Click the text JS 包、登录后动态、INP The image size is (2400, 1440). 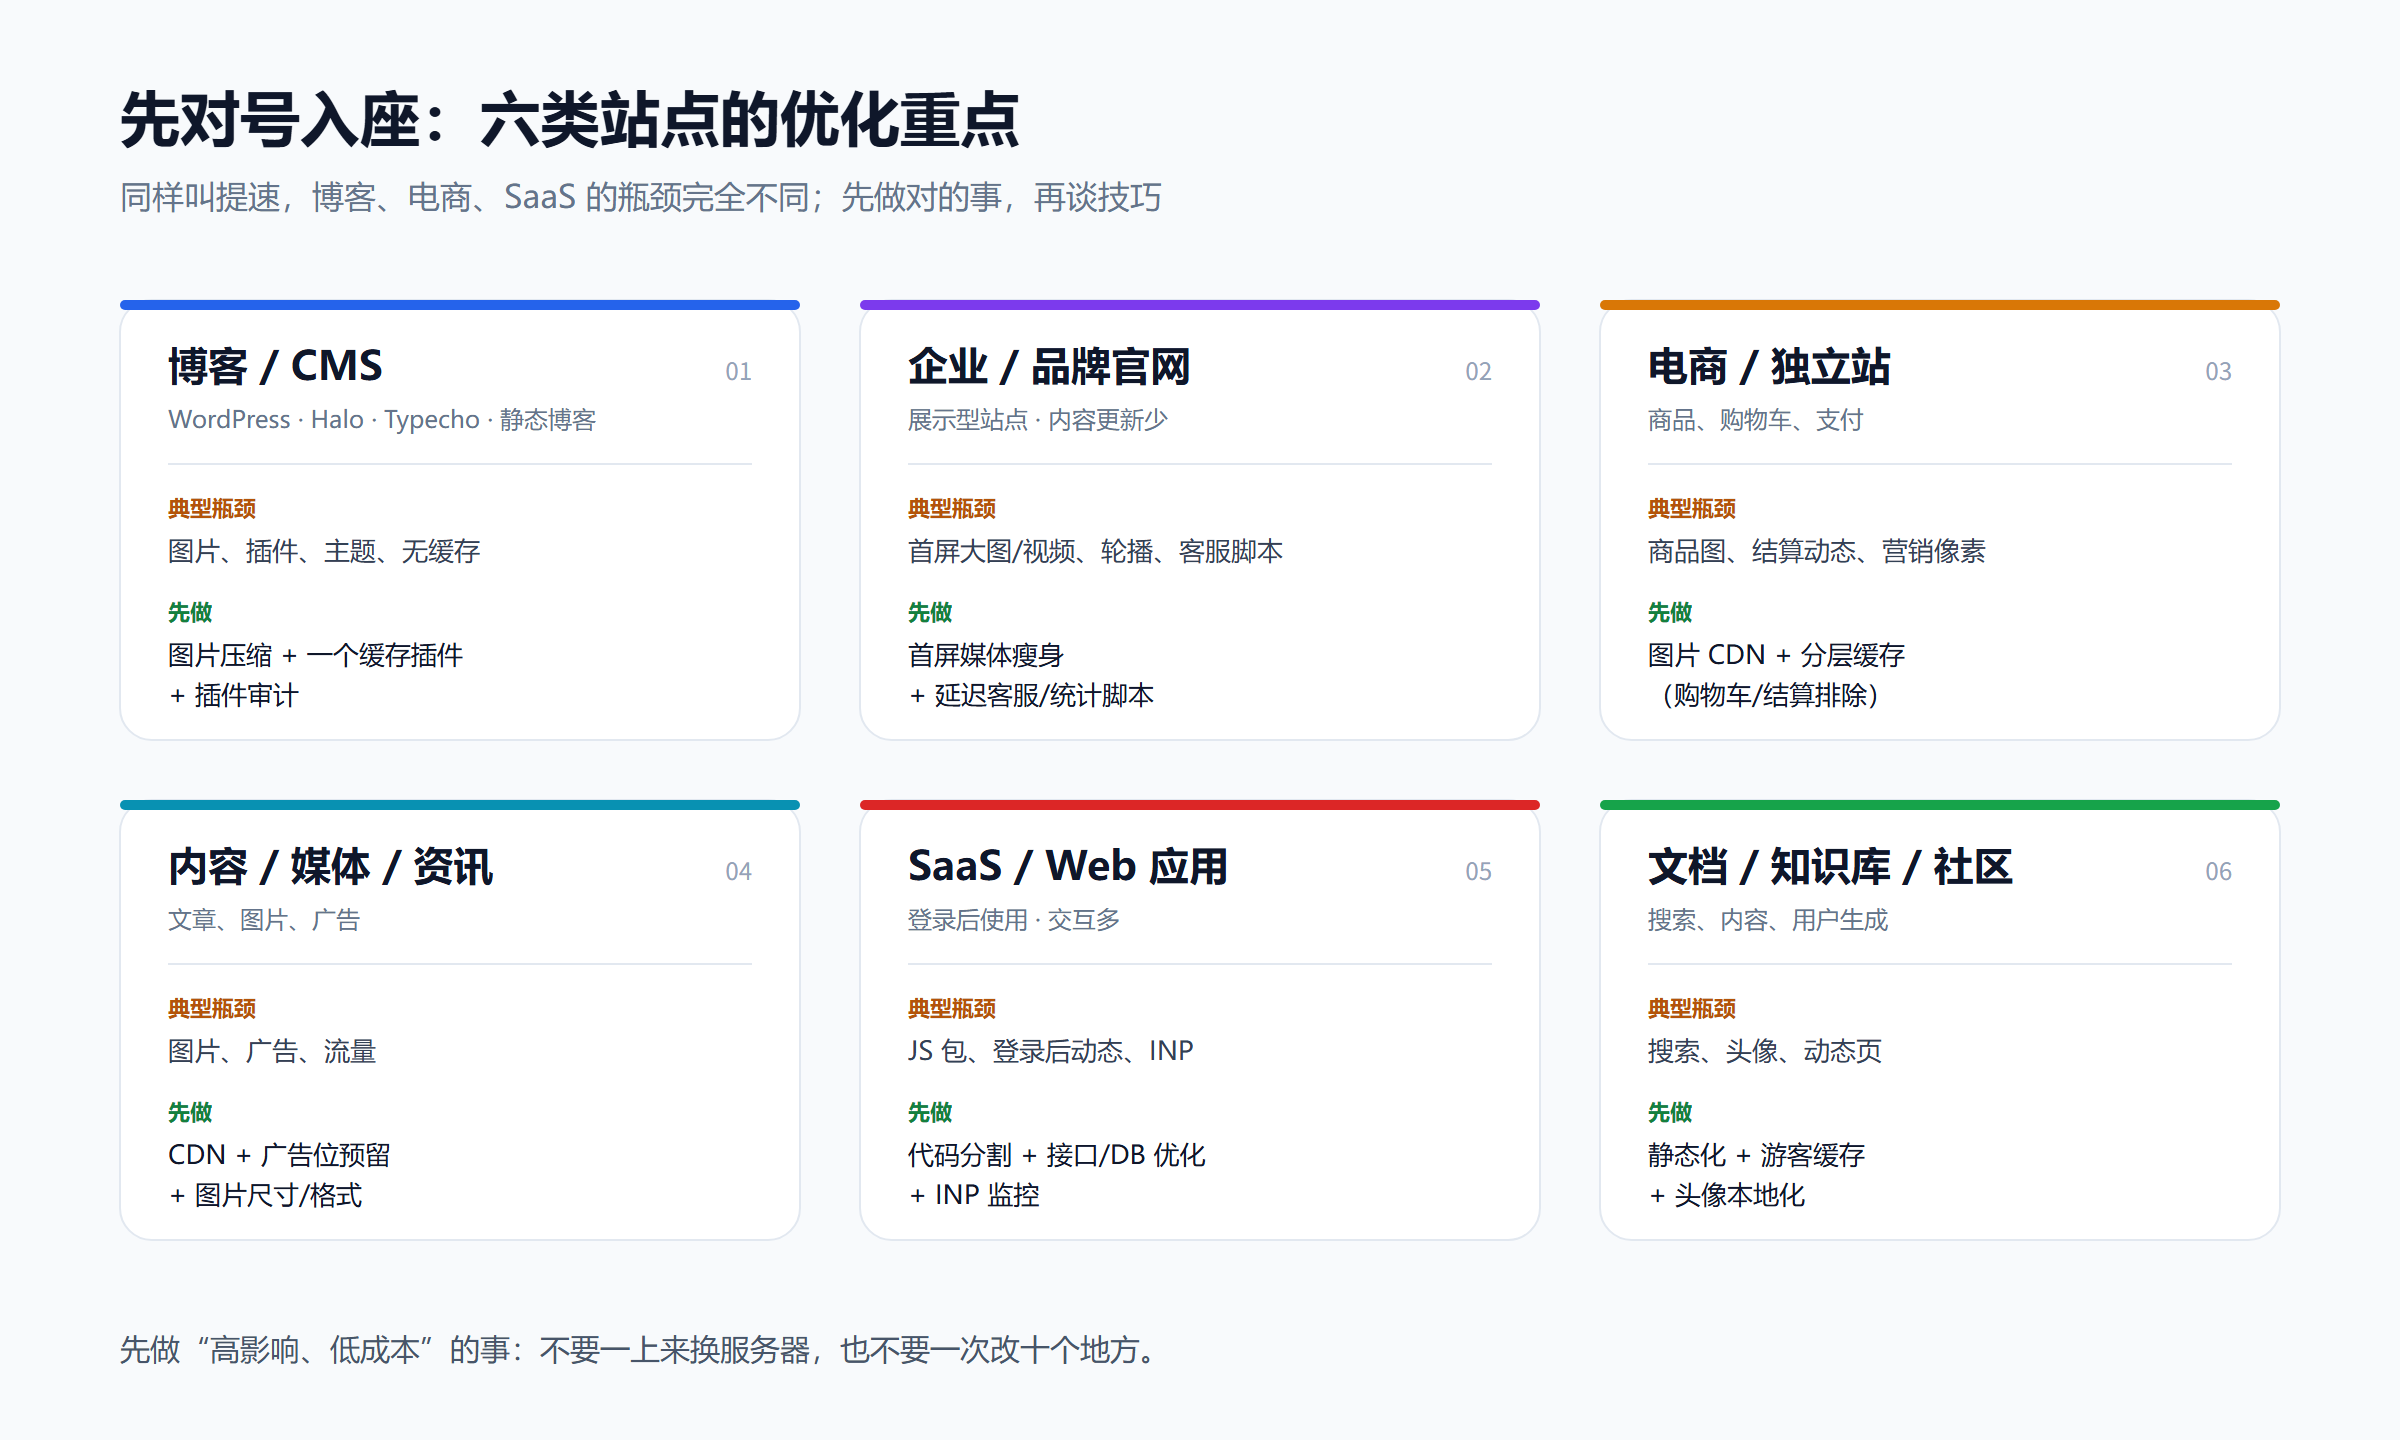(x=1051, y=1051)
